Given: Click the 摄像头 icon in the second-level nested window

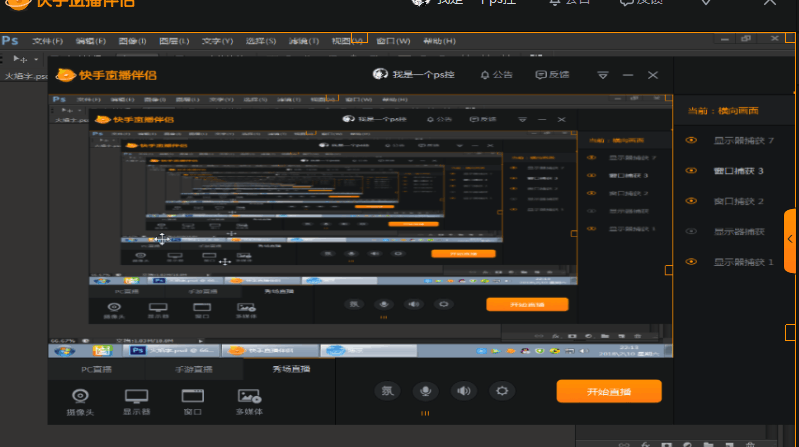Looking at the screenshot, I should (114, 307).
